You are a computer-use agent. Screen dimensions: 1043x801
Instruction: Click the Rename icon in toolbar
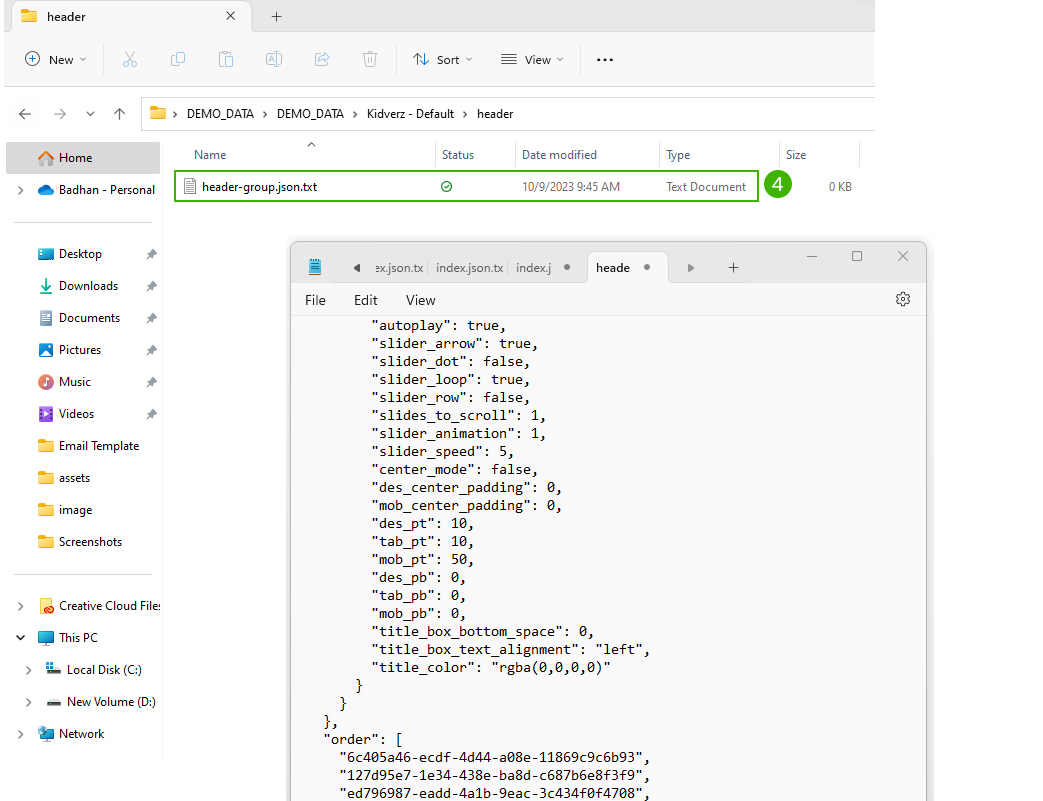click(x=273, y=60)
